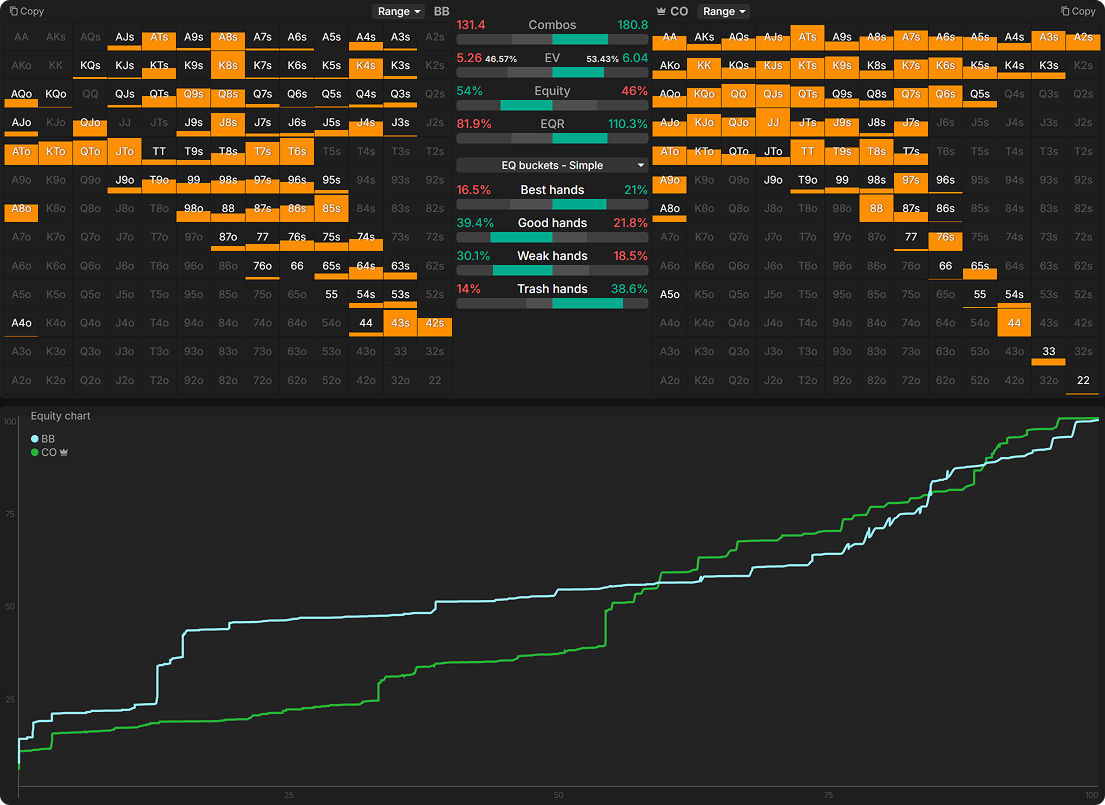The height and width of the screenshot is (805, 1105).
Task: Click the crown icon in the equity chart legend
Action: pyautogui.click(x=64, y=453)
